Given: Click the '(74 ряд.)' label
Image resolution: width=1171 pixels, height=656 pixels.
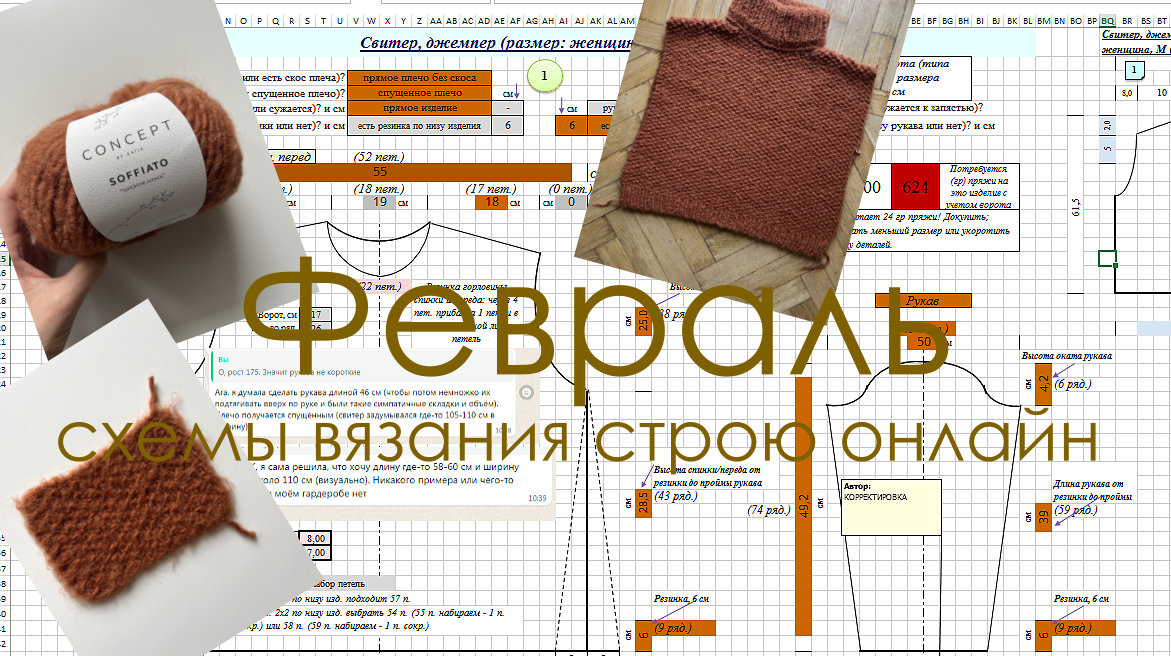Looking at the screenshot, I should click(768, 510).
